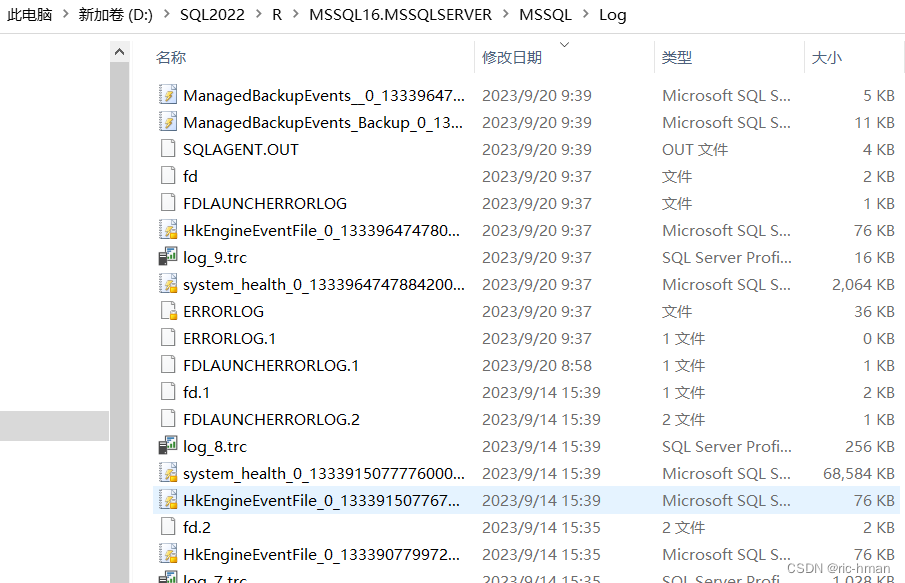Open the 修改日期 column filter dropdown

point(563,45)
